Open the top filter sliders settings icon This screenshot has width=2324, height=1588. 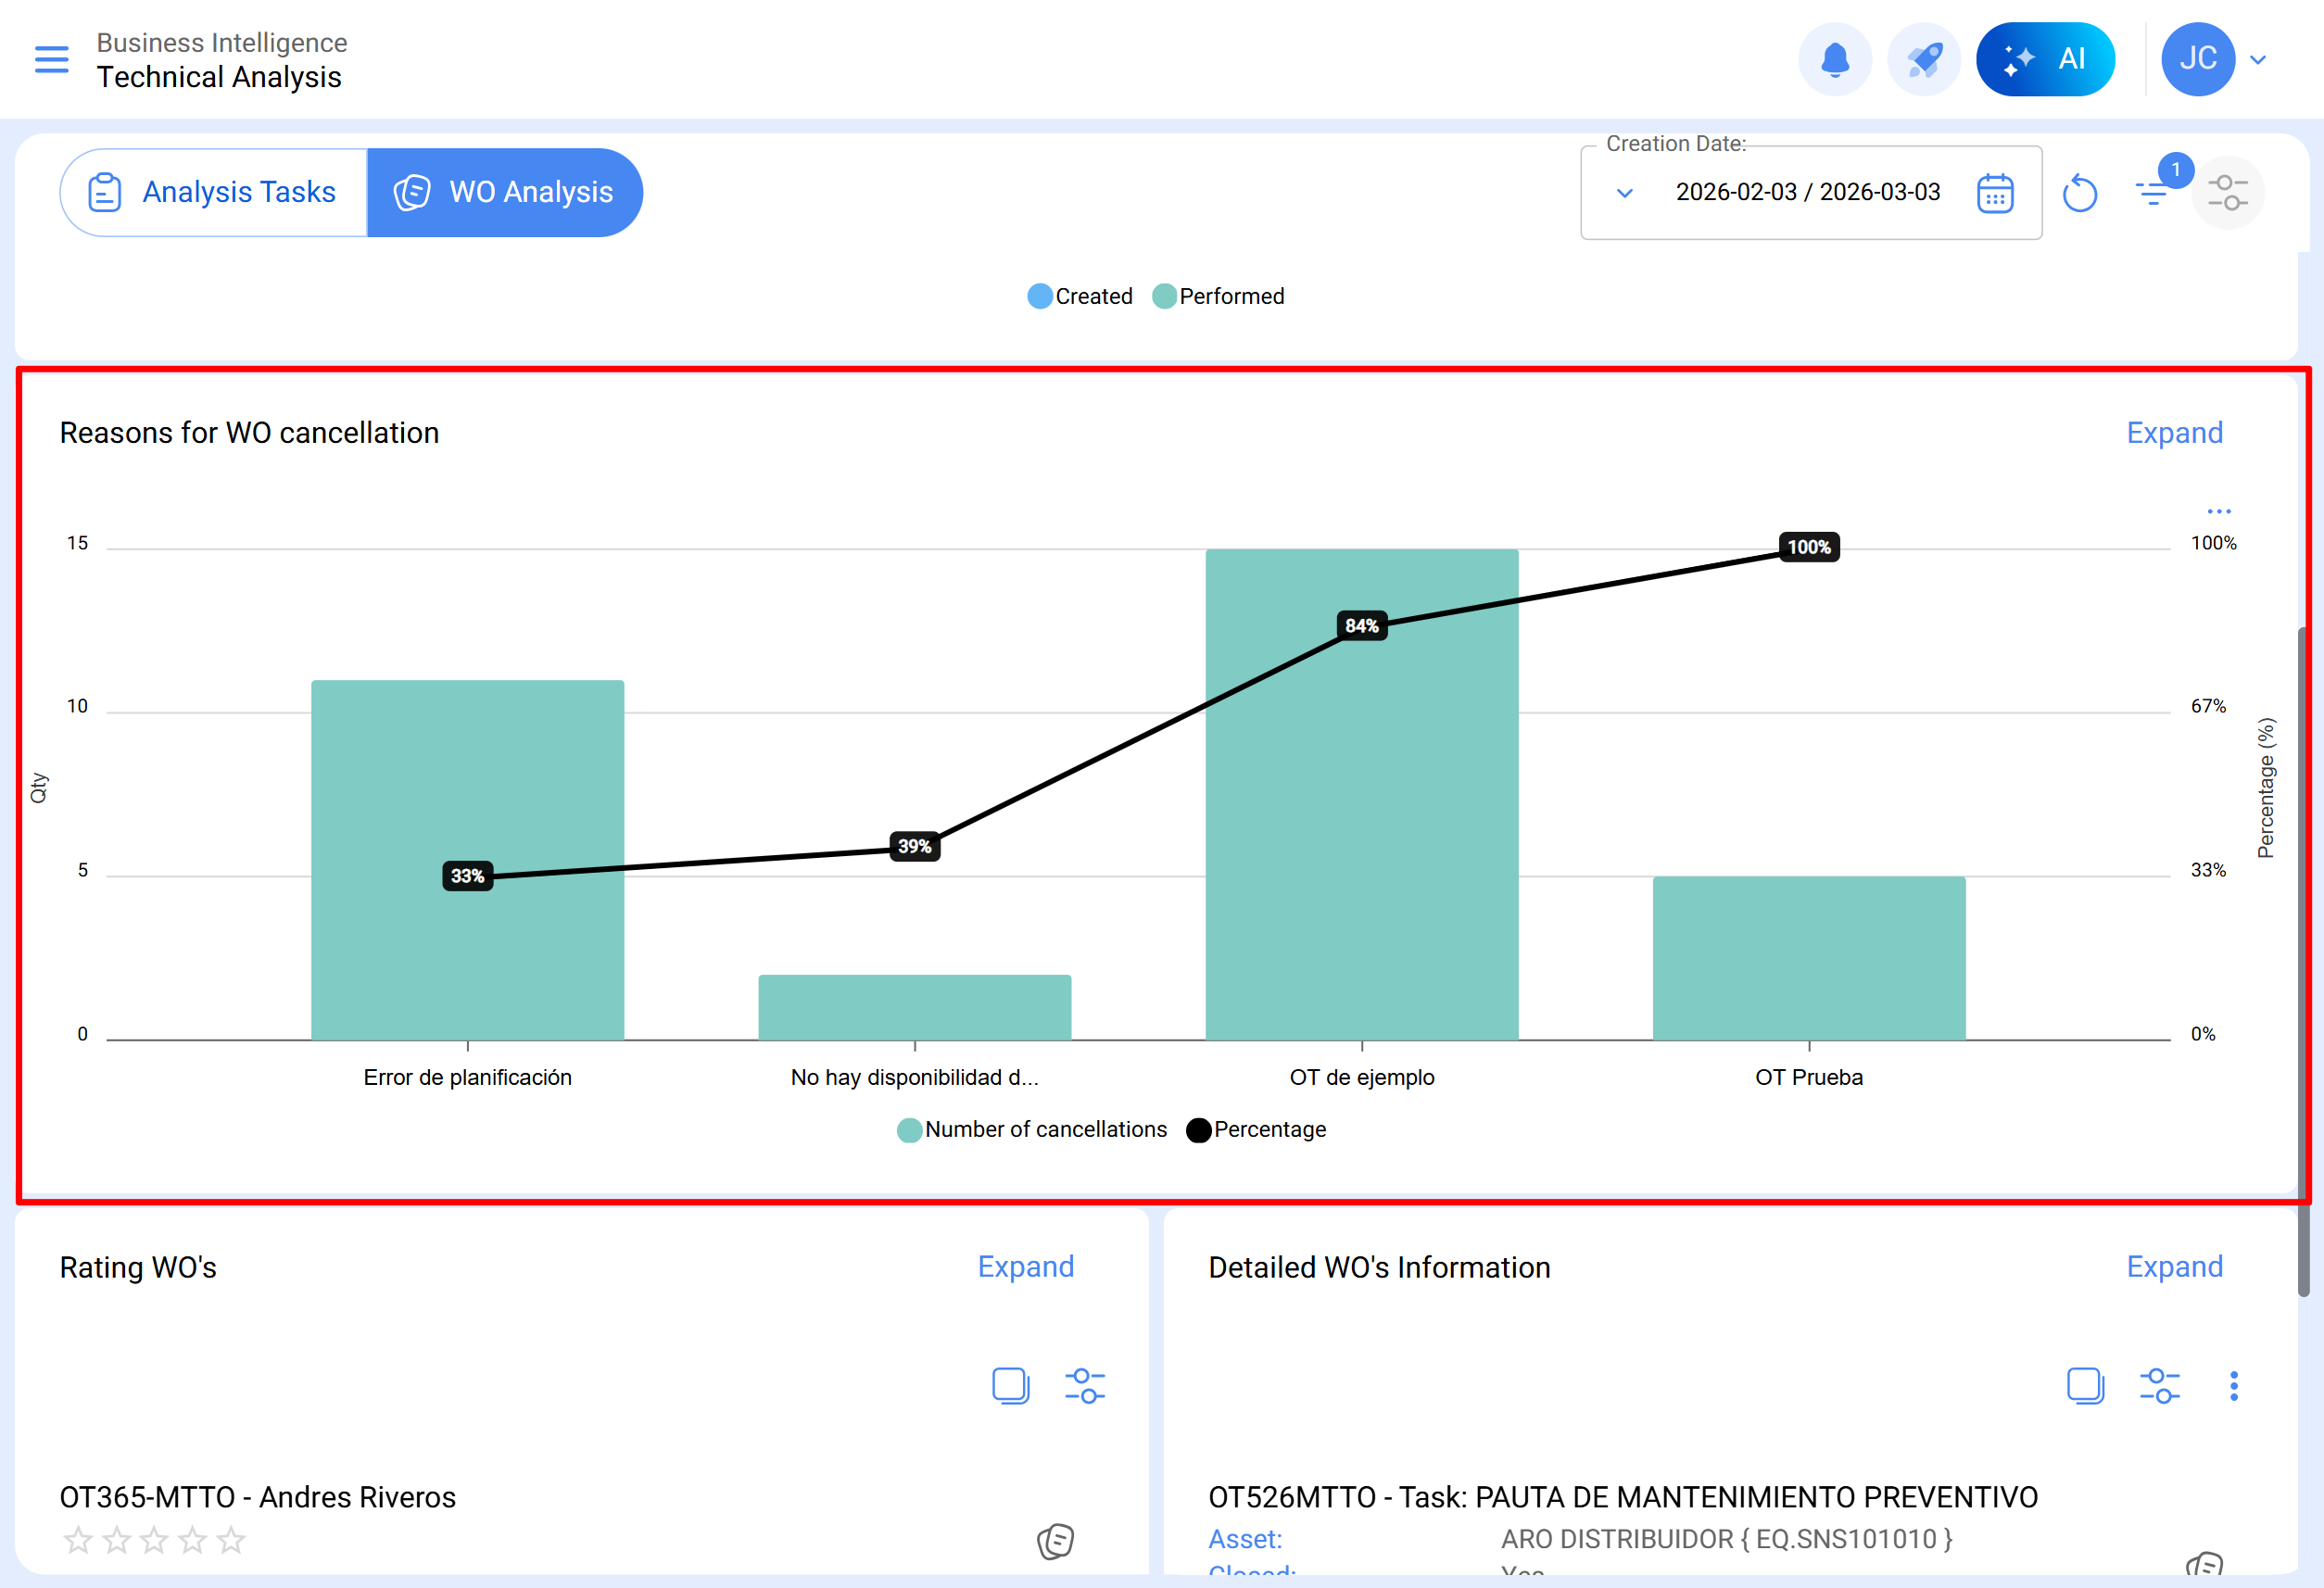pyautogui.click(x=2227, y=193)
